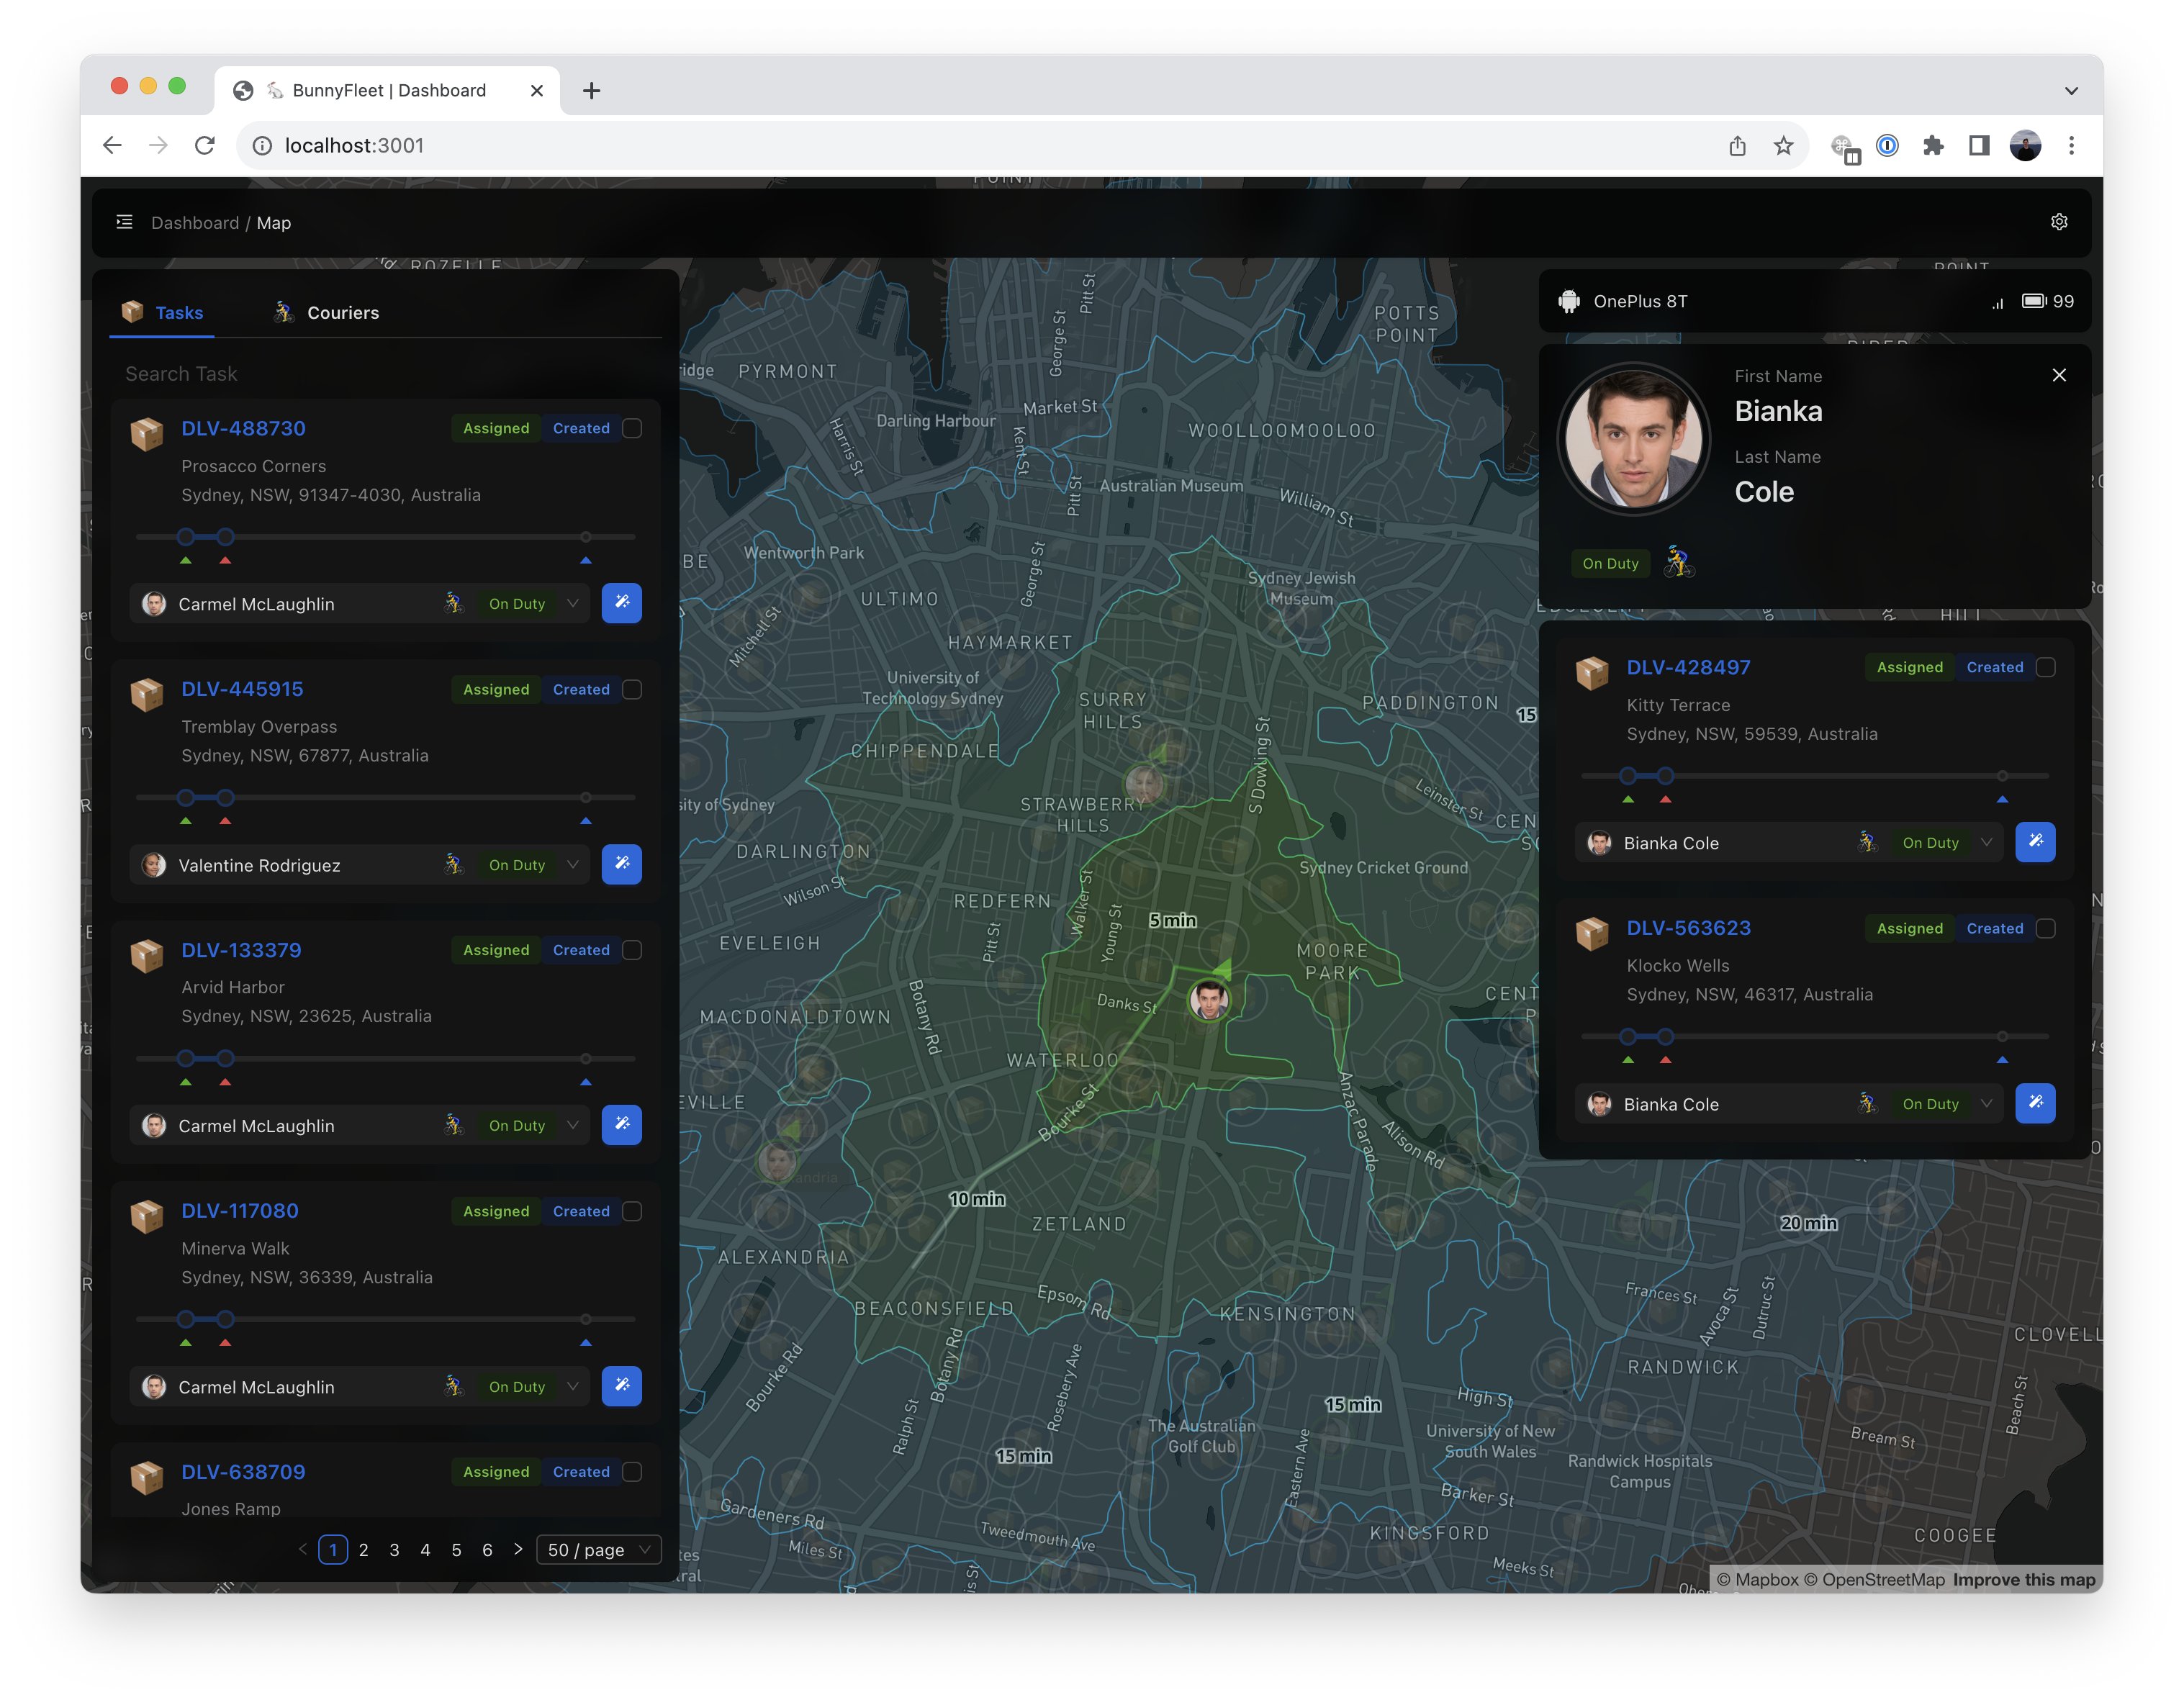
Task: Select the DLV-563623 task checkbox
Action: coord(2046,928)
